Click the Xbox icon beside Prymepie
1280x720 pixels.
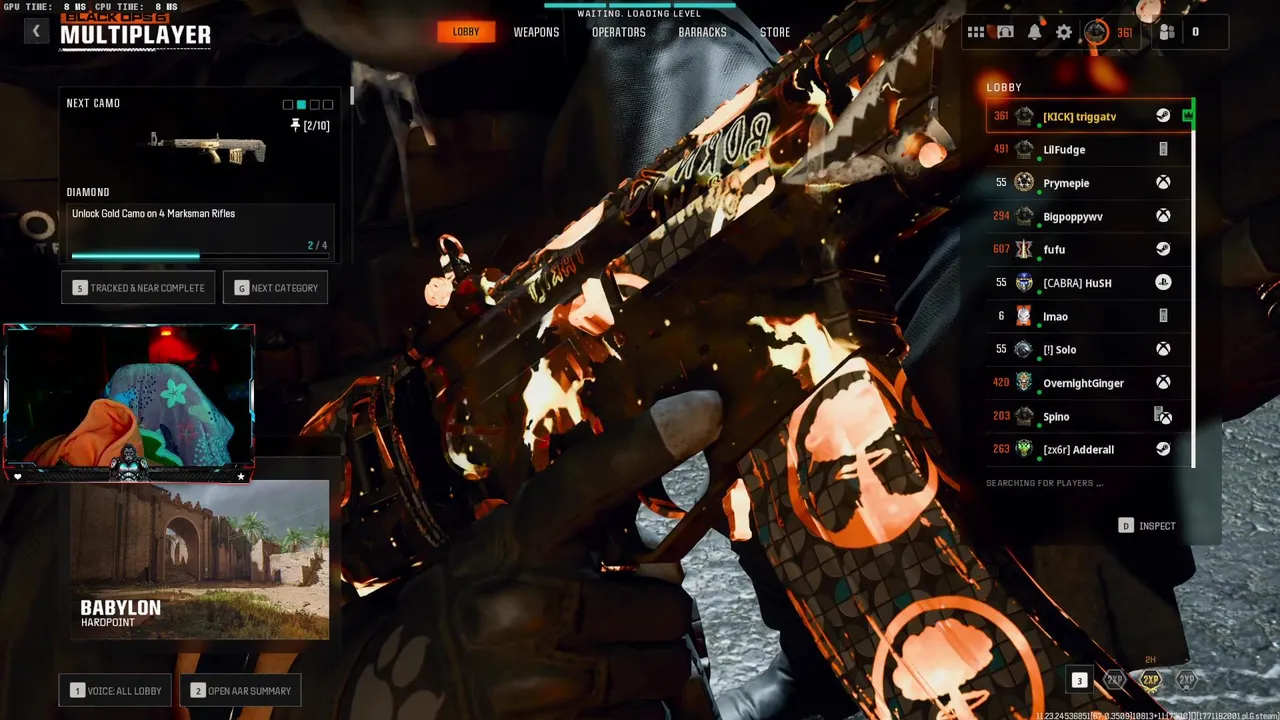click(1163, 183)
